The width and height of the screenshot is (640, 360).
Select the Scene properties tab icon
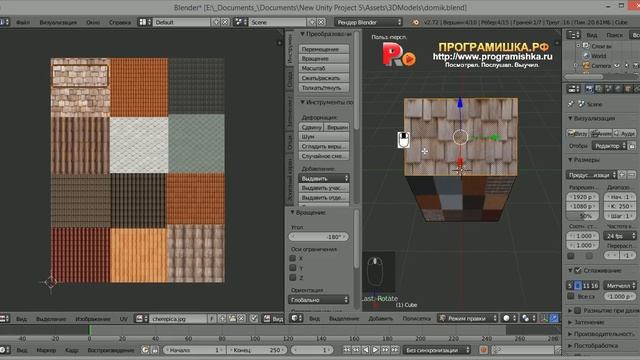coord(608,89)
